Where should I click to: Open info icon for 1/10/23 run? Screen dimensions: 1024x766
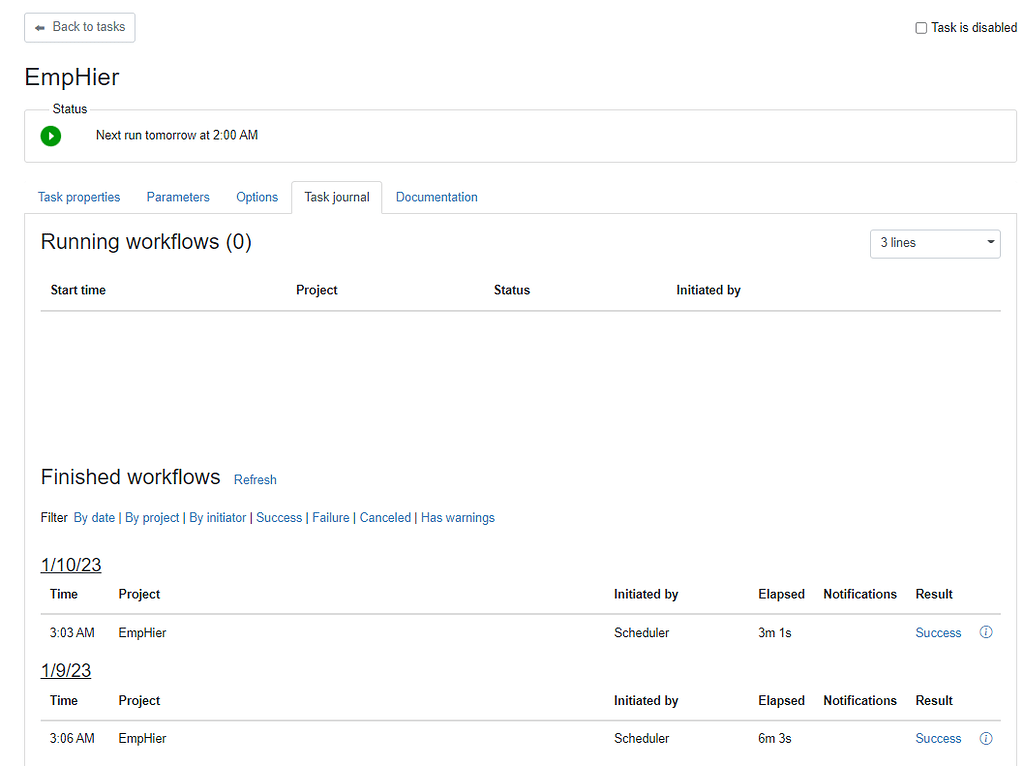[x=986, y=632]
